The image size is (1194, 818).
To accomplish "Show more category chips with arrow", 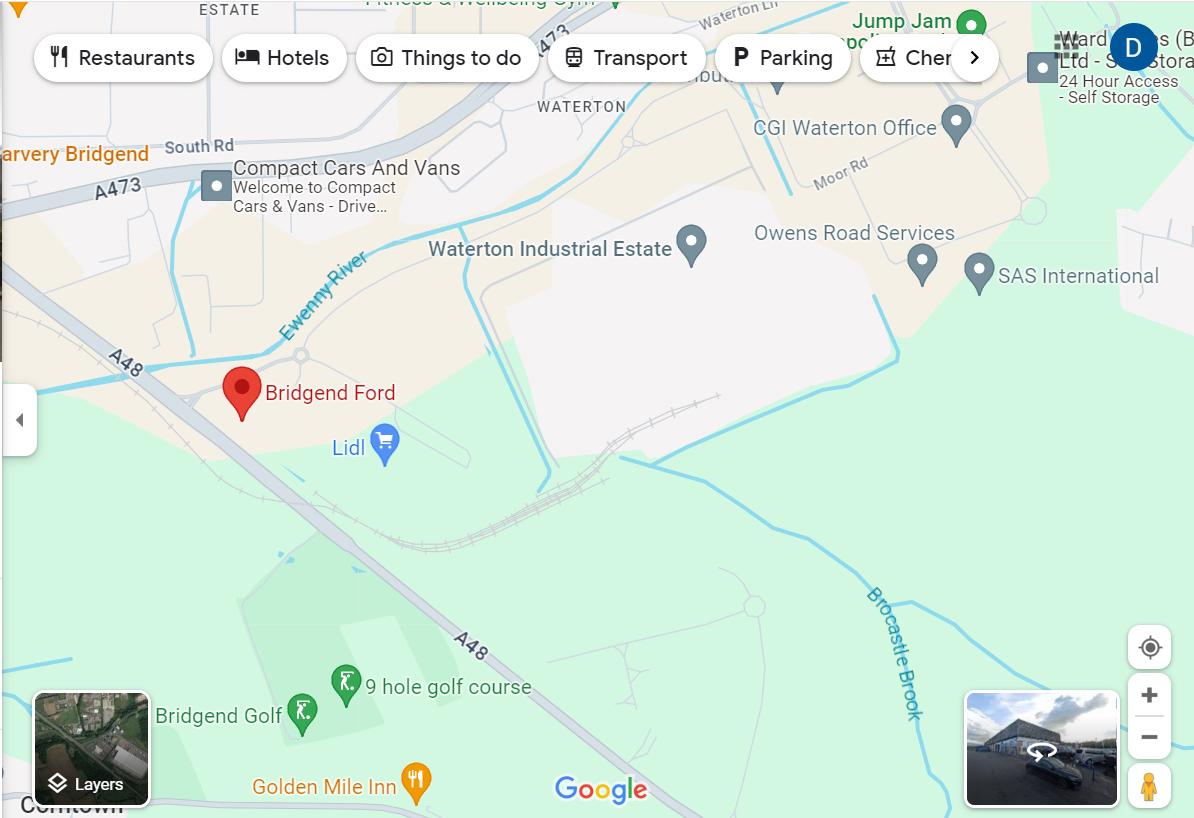I will pos(974,58).
